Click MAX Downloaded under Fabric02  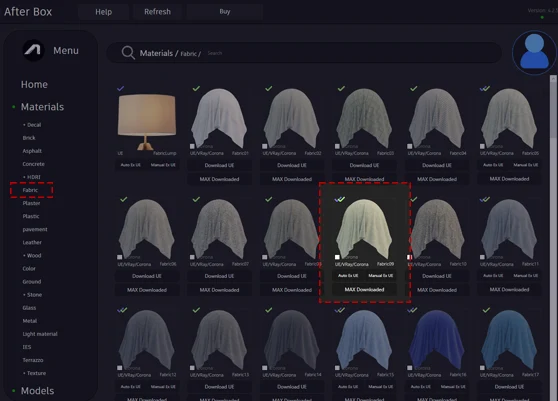pyautogui.click(x=292, y=179)
